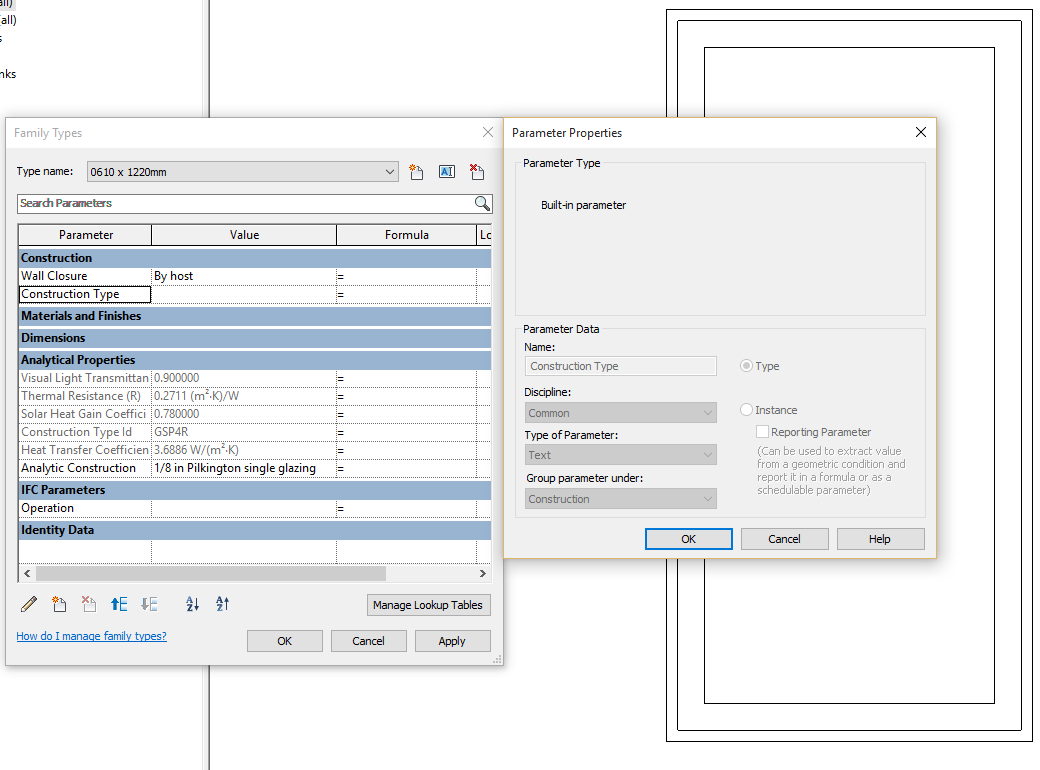Click inside the Search Parameters input field
This screenshot has width=1040, height=770.
click(x=240, y=203)
